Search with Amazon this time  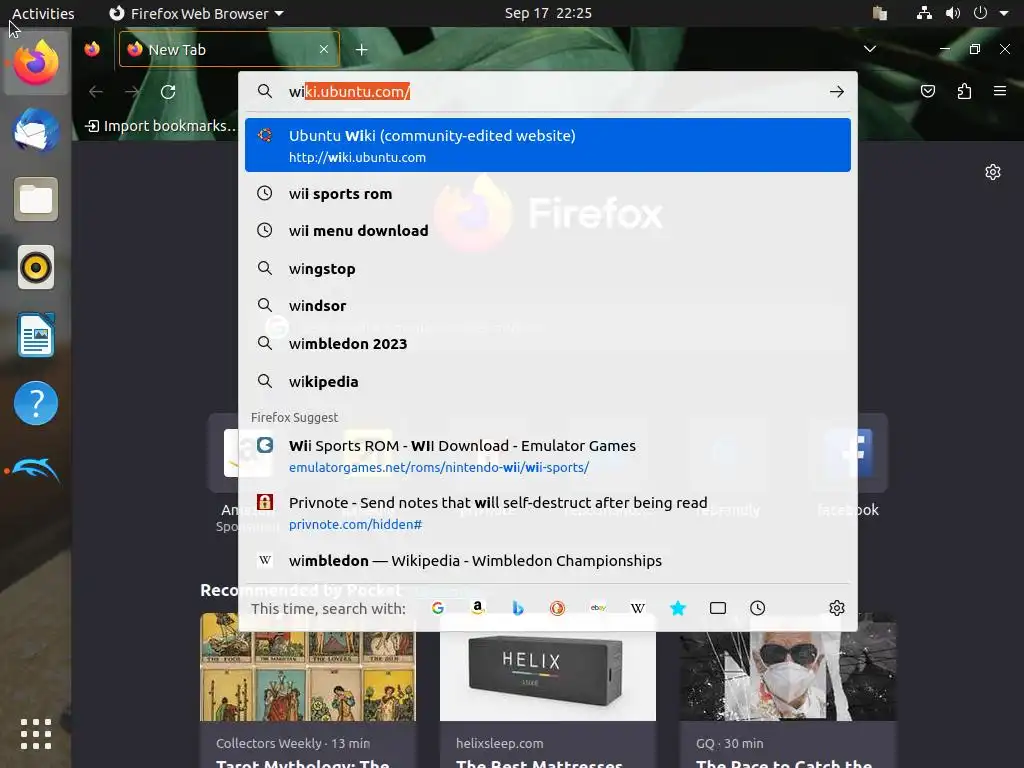(x=477, y=608)
